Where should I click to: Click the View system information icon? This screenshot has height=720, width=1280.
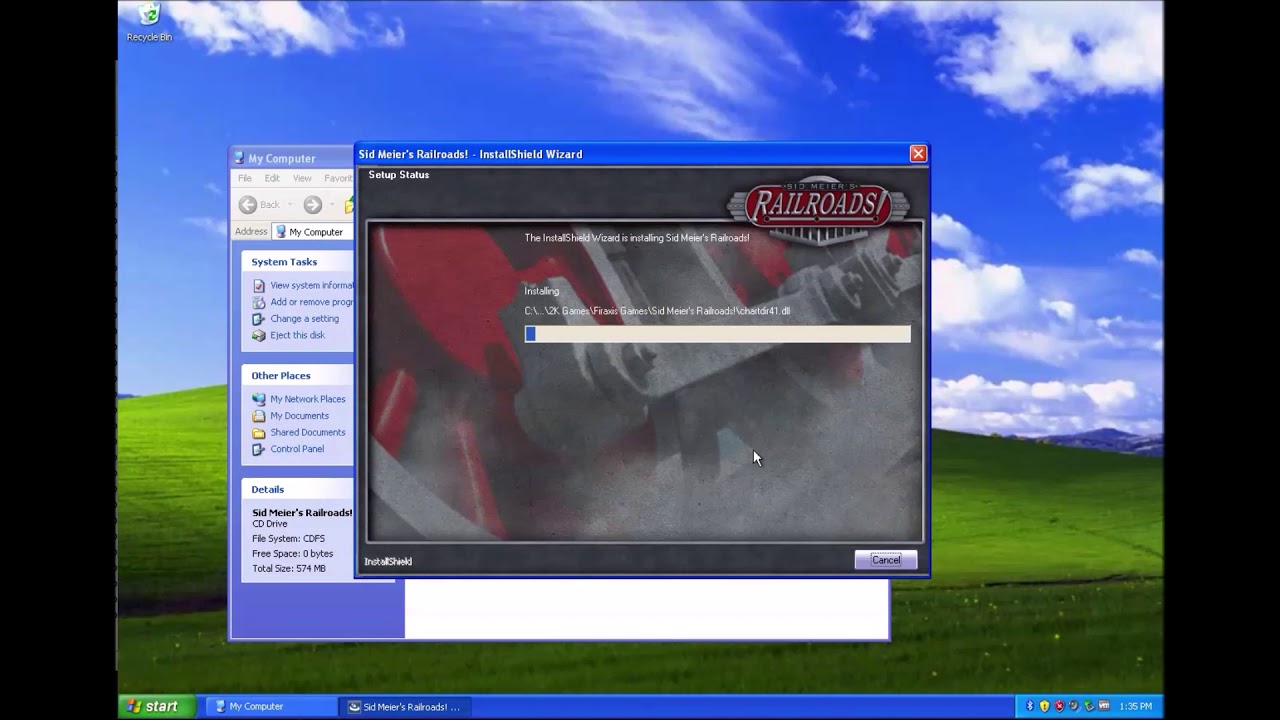pyautogui.click(x=259, y=285)
